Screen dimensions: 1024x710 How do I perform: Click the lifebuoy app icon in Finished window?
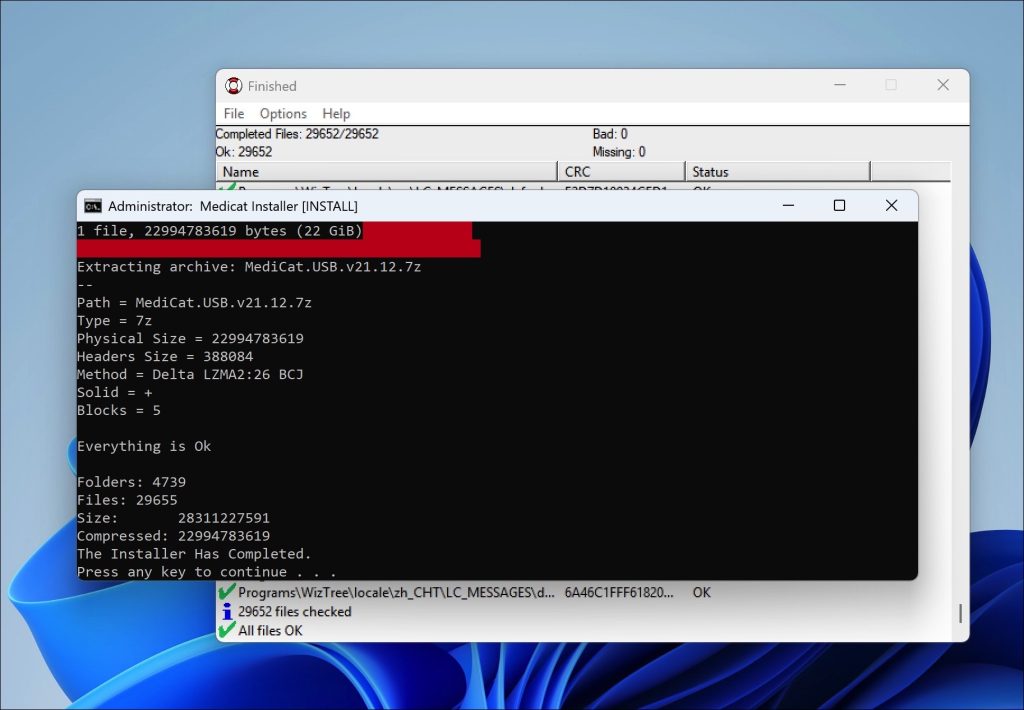(x=234, y=86)
